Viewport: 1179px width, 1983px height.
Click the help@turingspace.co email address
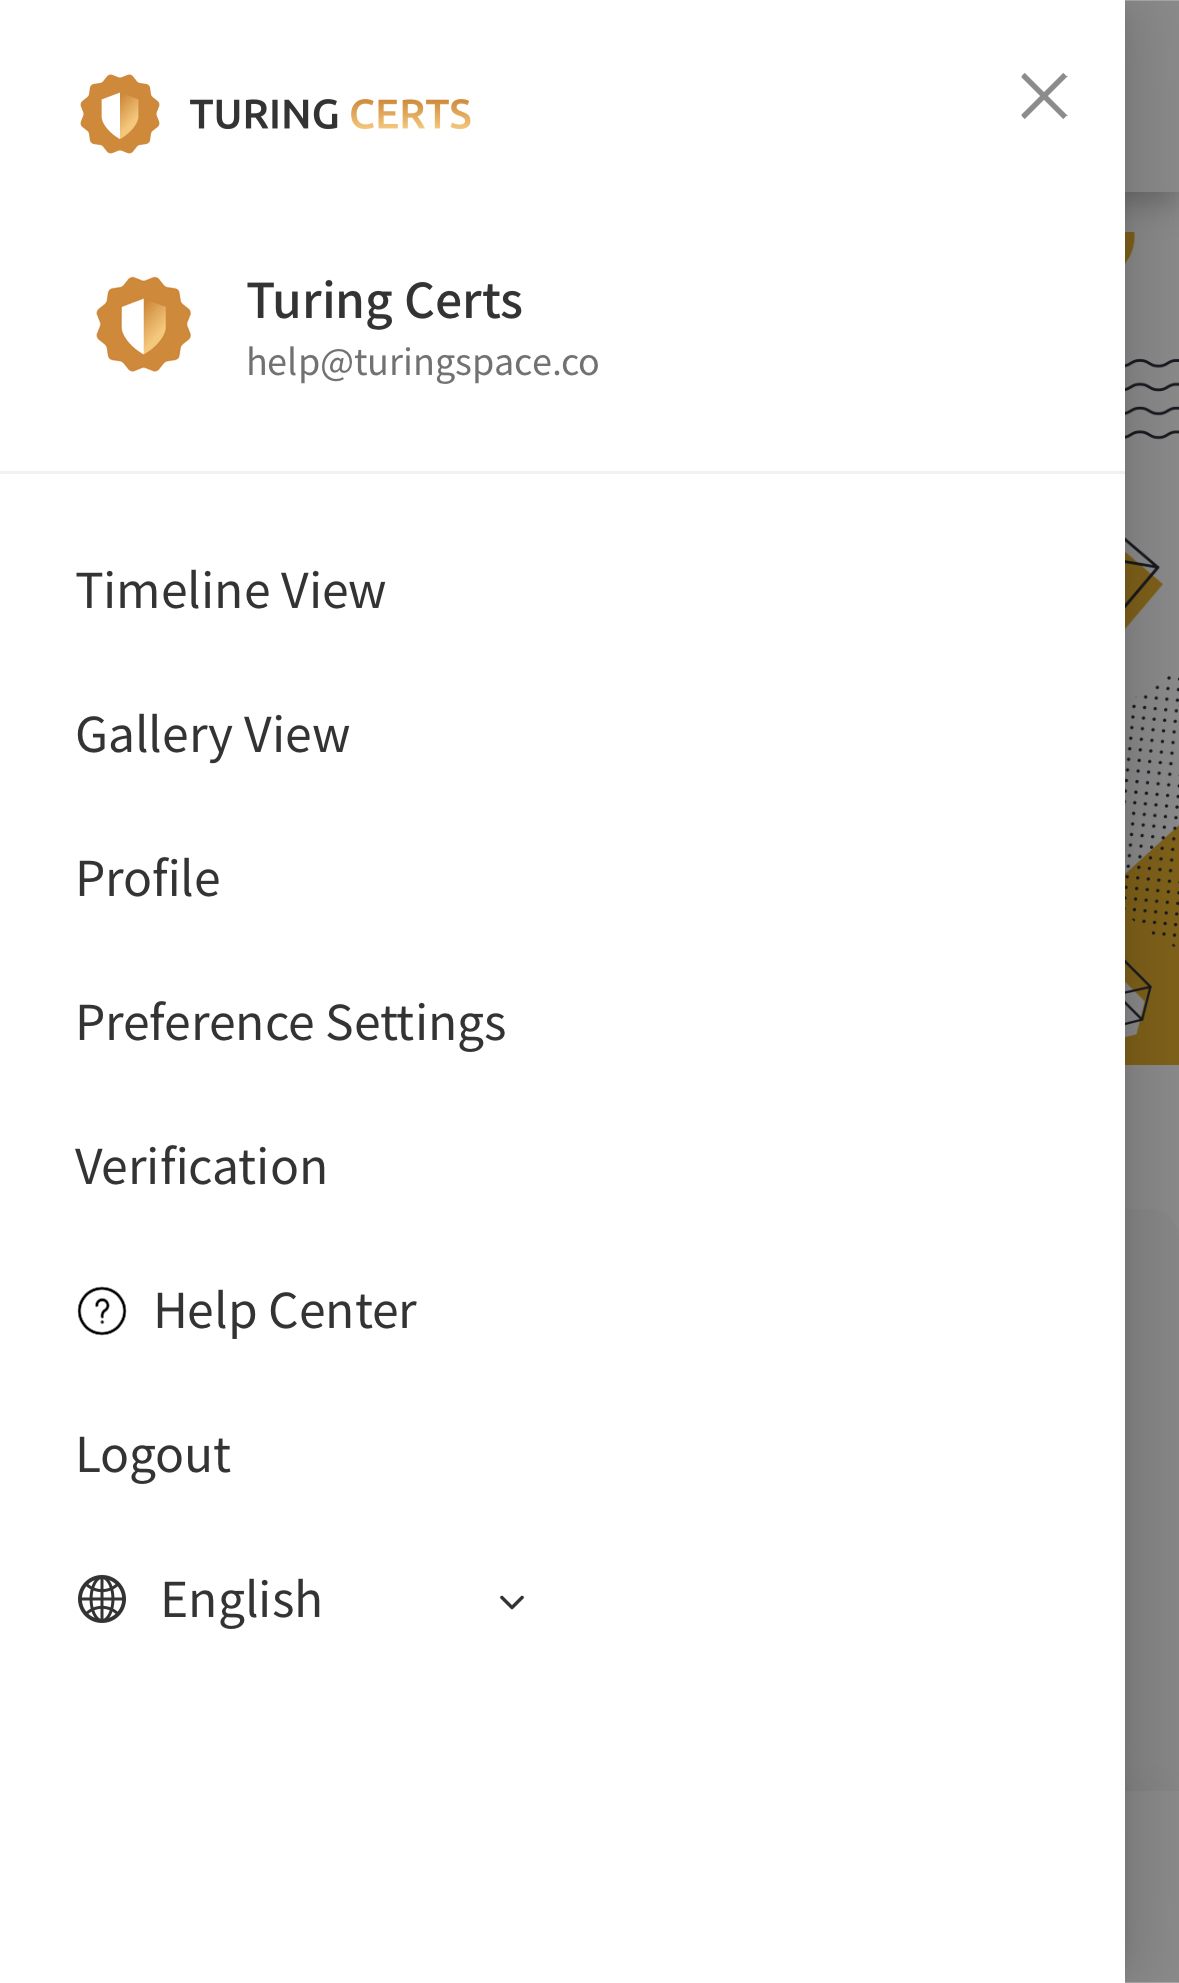coord(422,362)
